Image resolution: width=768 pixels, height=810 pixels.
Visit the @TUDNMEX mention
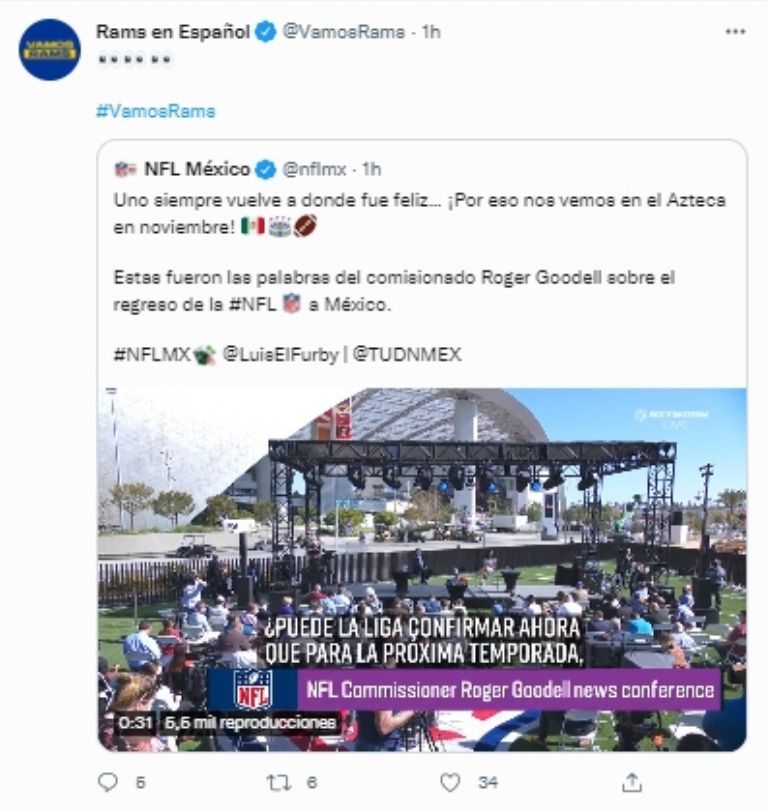(x=407, y=354)
